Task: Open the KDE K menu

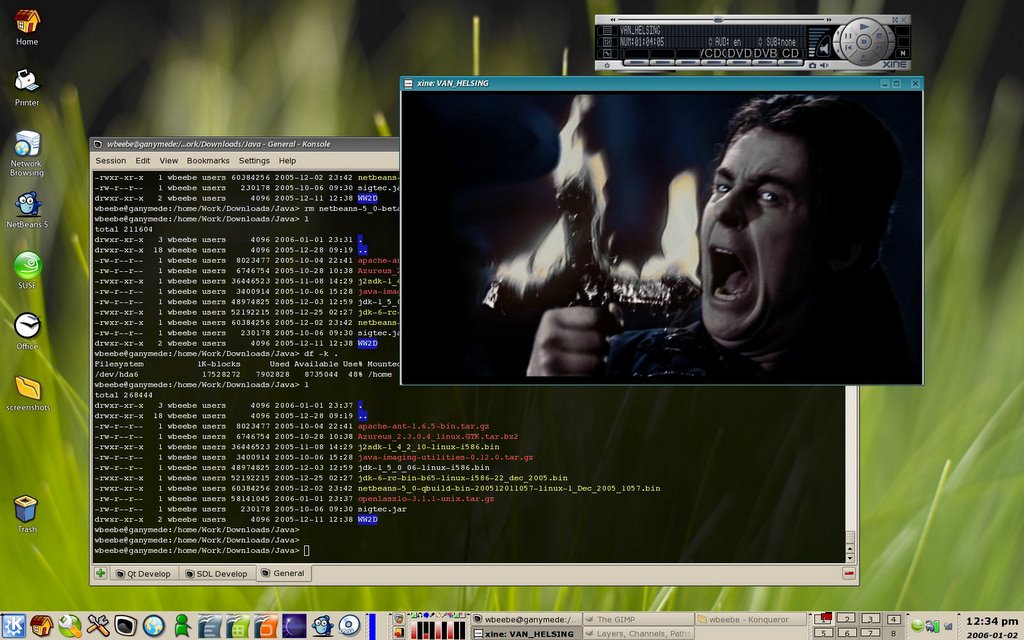Action: click(x=13, y=626)
